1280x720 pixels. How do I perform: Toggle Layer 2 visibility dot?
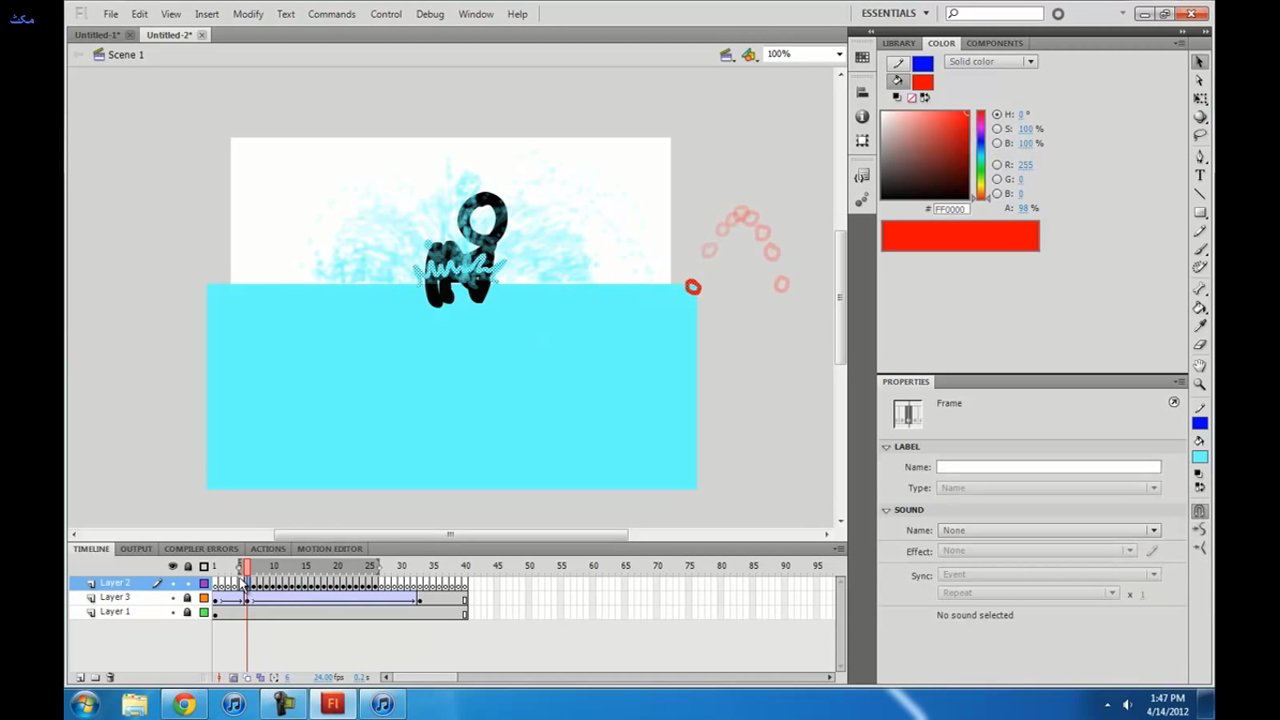pos(173,583)
